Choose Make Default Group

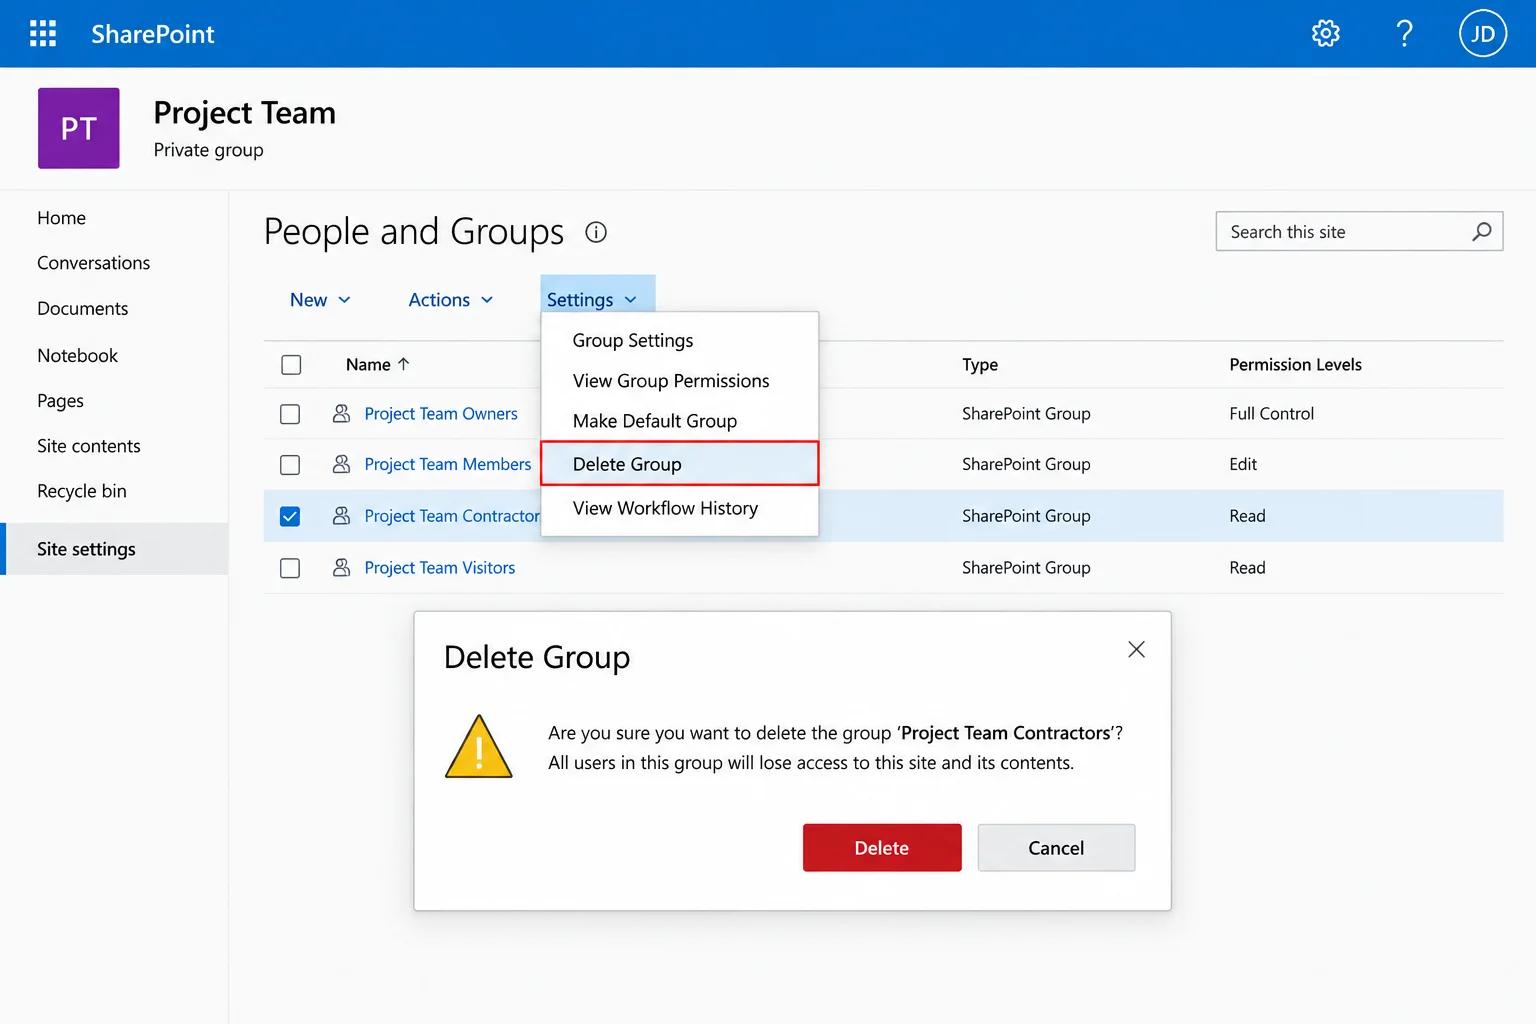[x=680, y=421]
